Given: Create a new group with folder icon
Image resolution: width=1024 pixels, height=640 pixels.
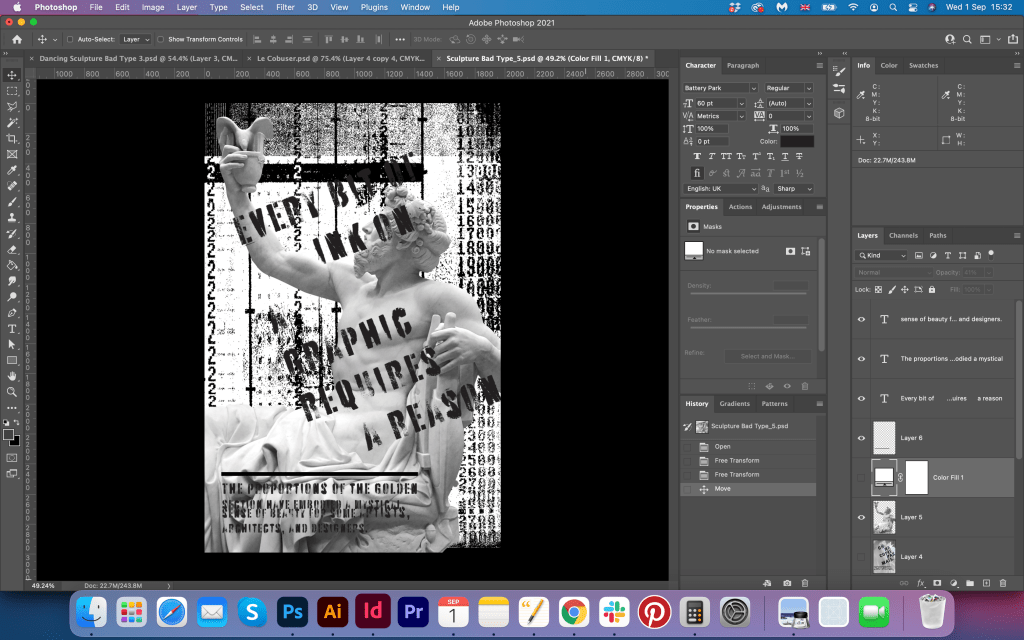Looking at the screenshot, I should (969, 582).
